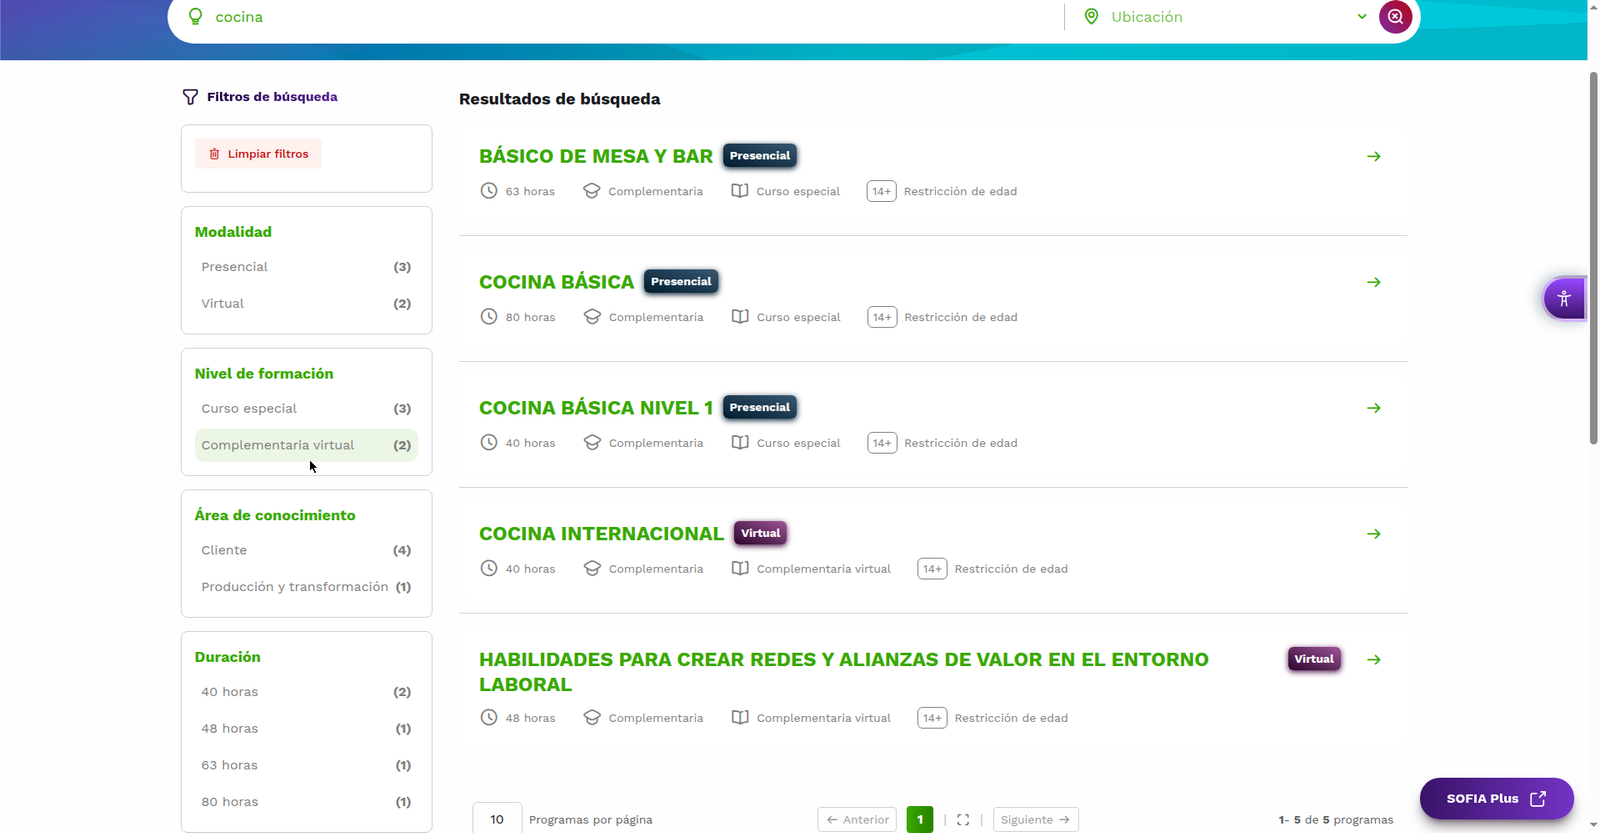Click the arrow for COCINA BÁSICA
1600x833 pixels.
(x=1374, y=282)
